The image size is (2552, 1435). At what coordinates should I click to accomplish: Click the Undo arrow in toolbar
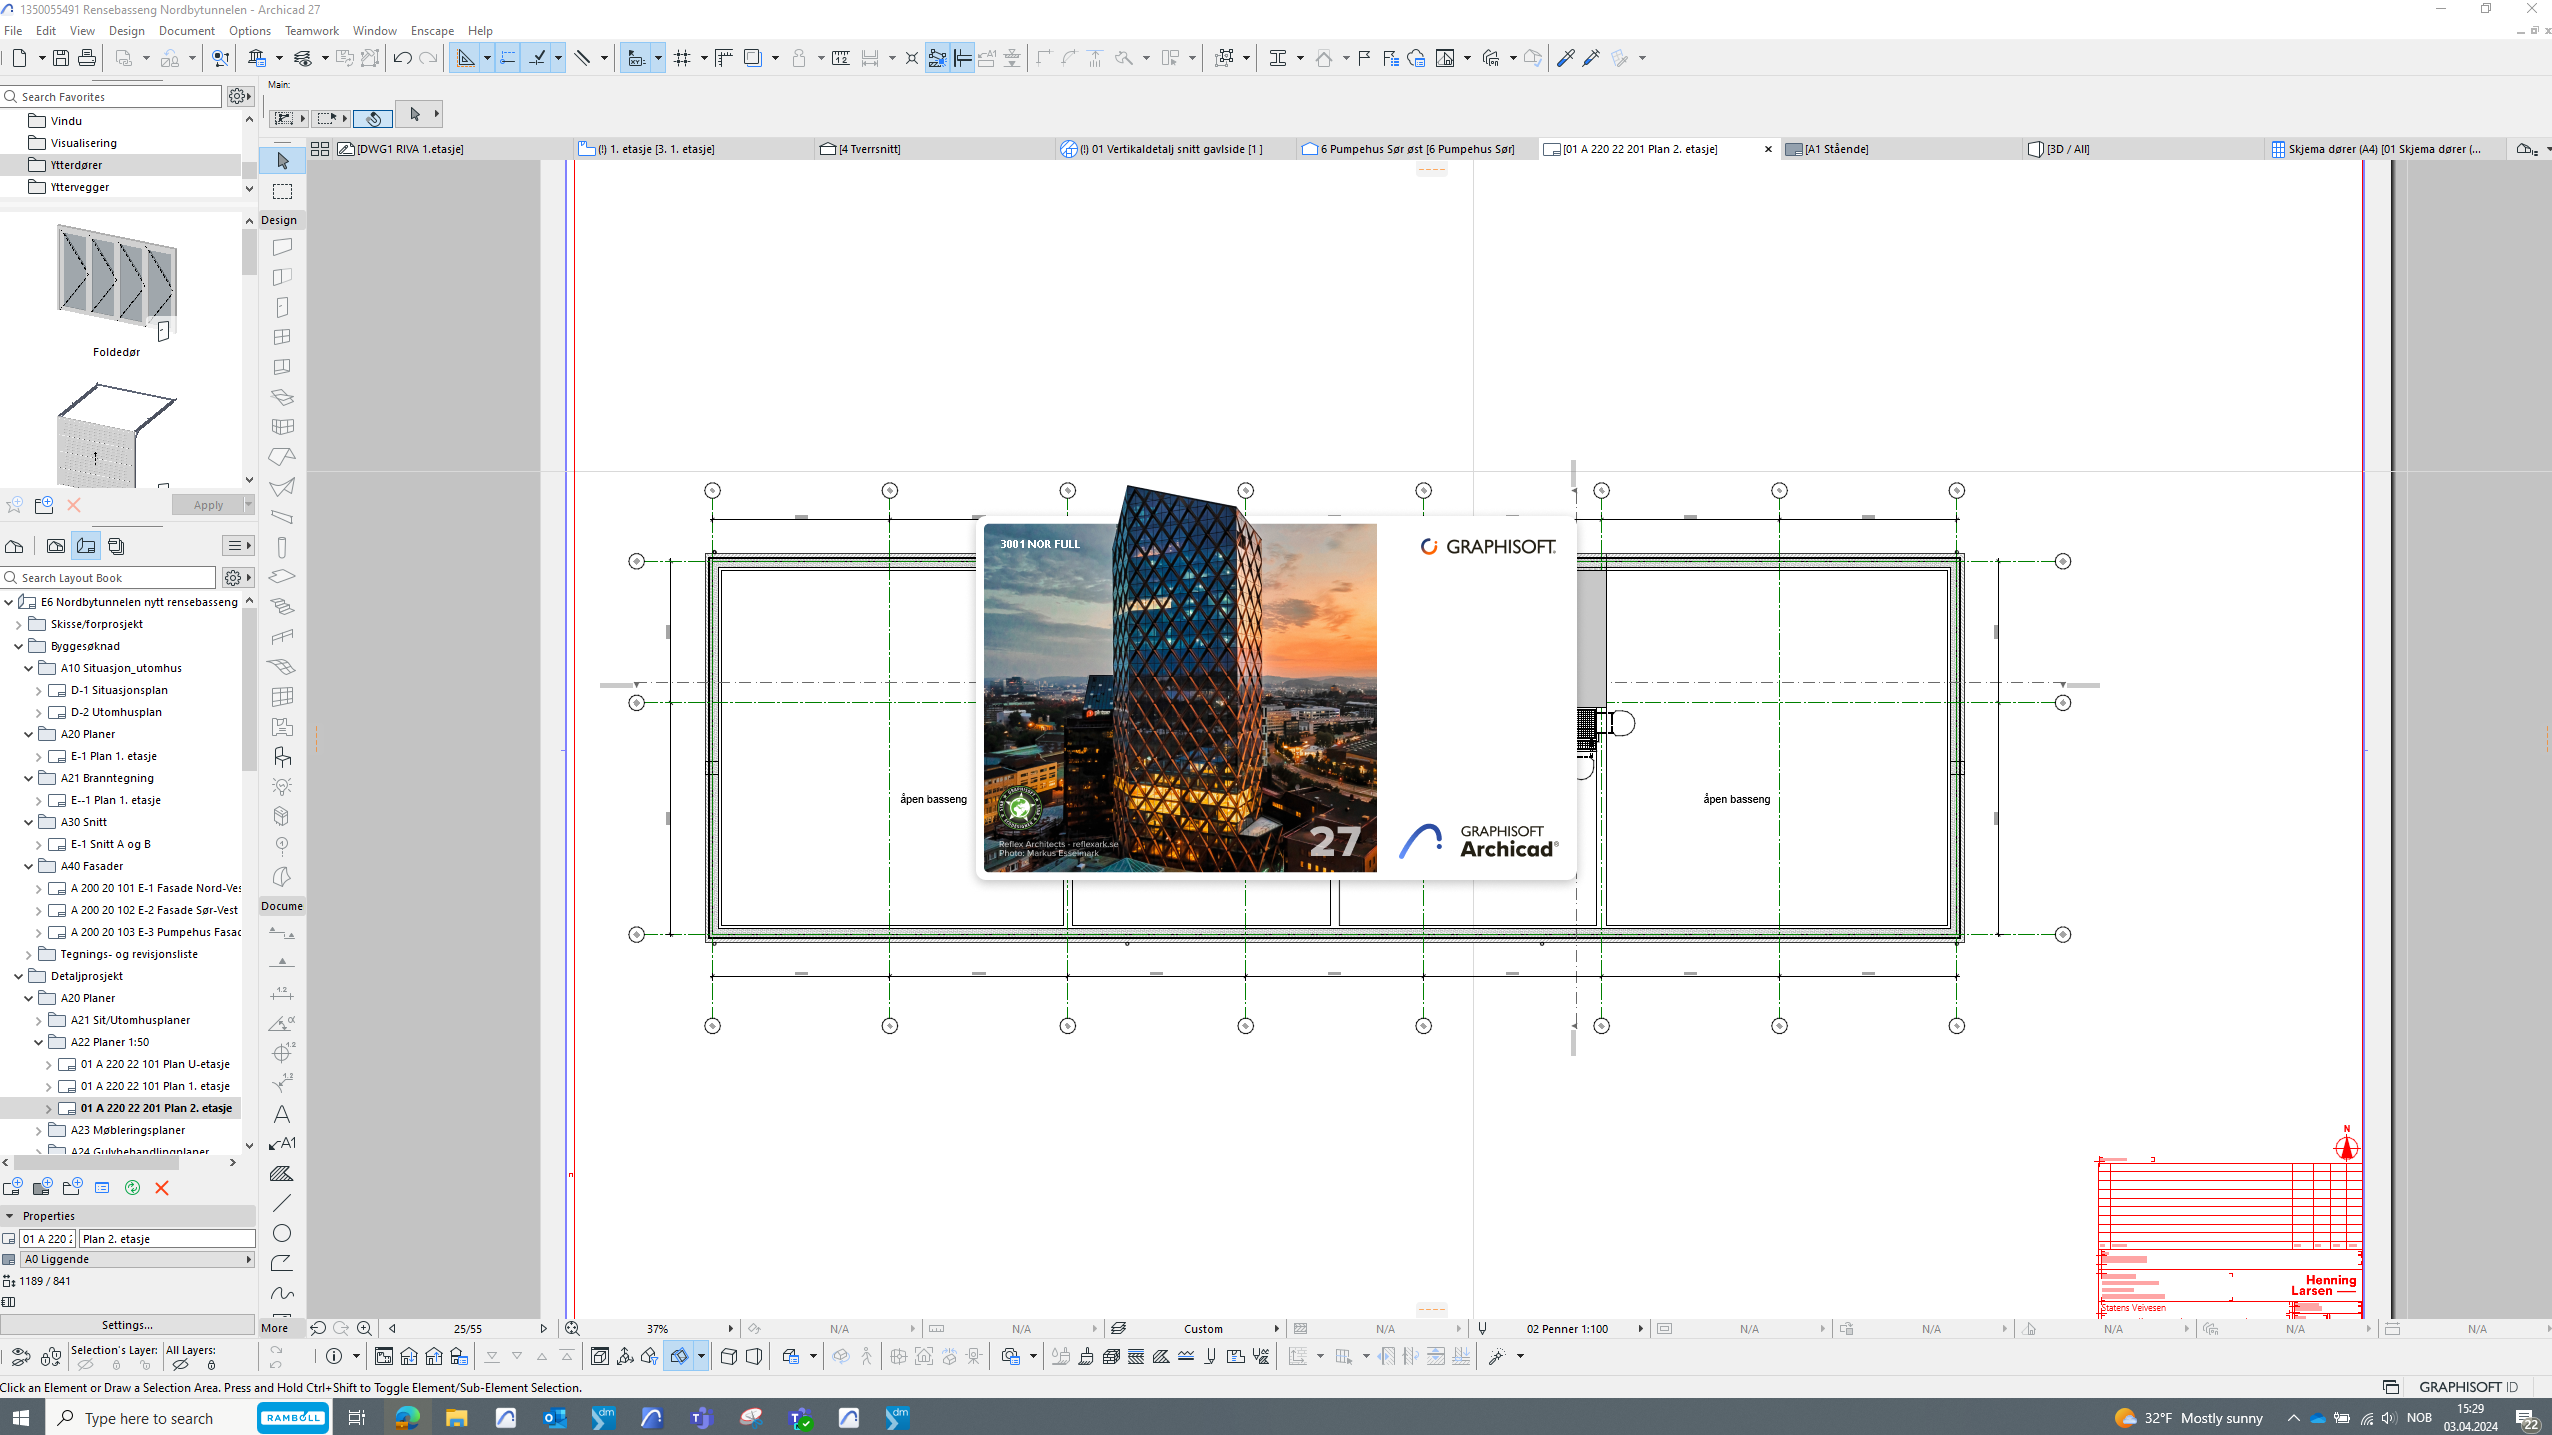pyautogui.click(x=402, y=58)
